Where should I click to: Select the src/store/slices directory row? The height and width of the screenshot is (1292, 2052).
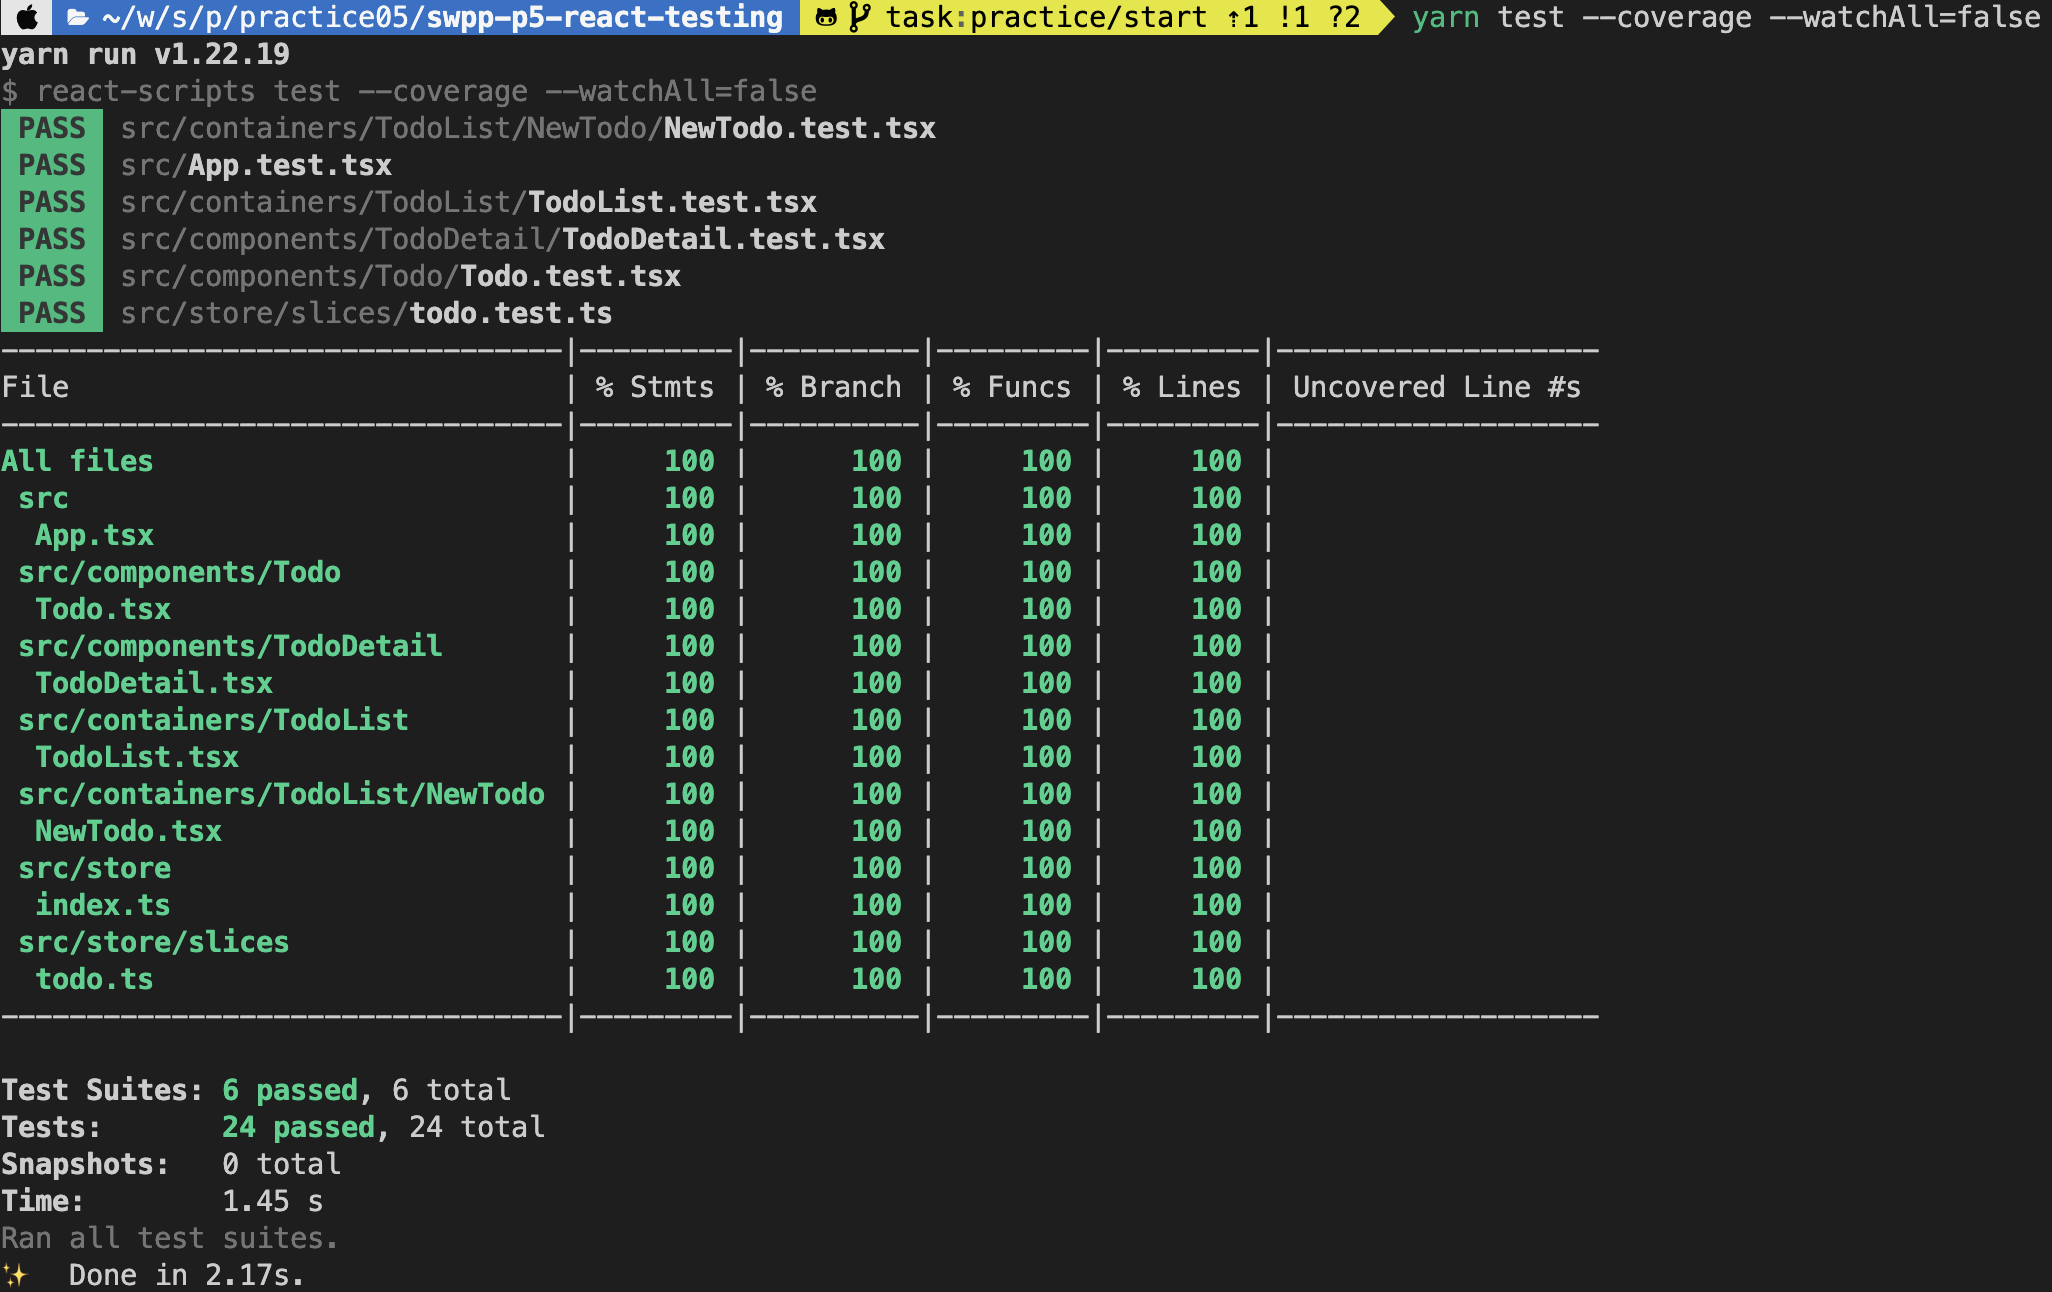pos(153,942)
